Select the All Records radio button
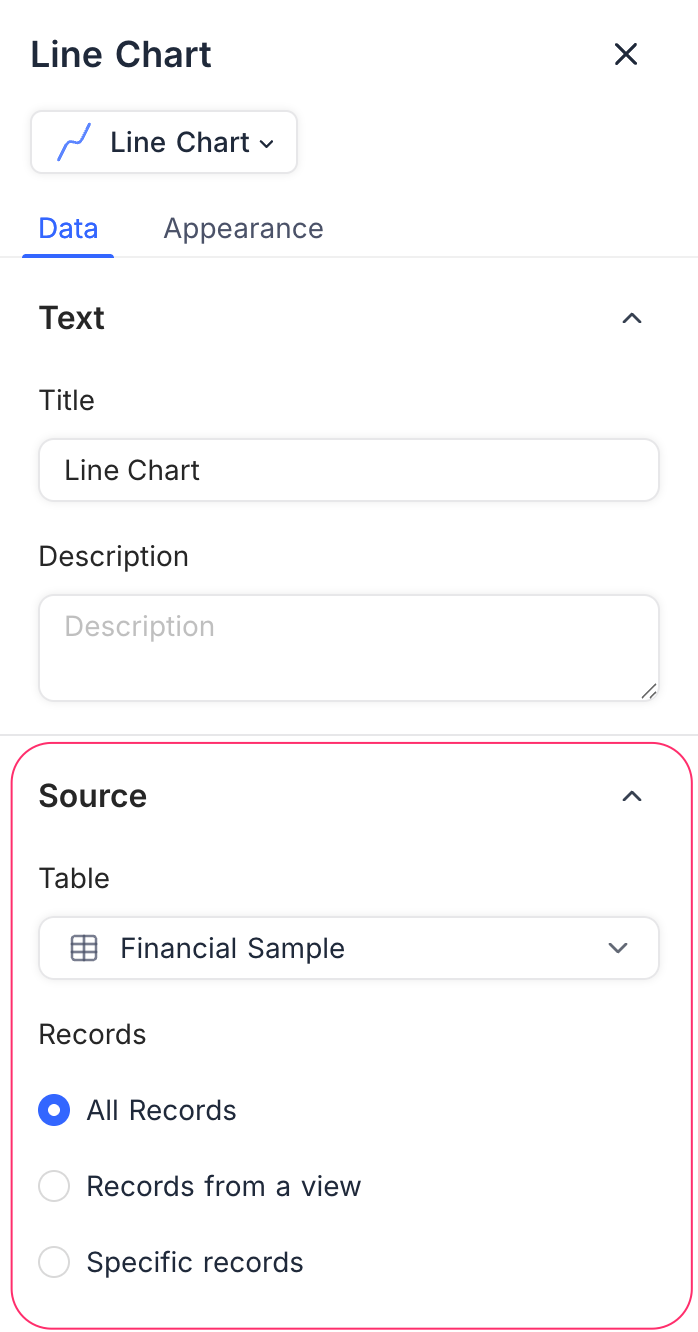Image resolution: width=698 pixels, height=1332 pixels. pyautogui.click(x=54, y=1110)
